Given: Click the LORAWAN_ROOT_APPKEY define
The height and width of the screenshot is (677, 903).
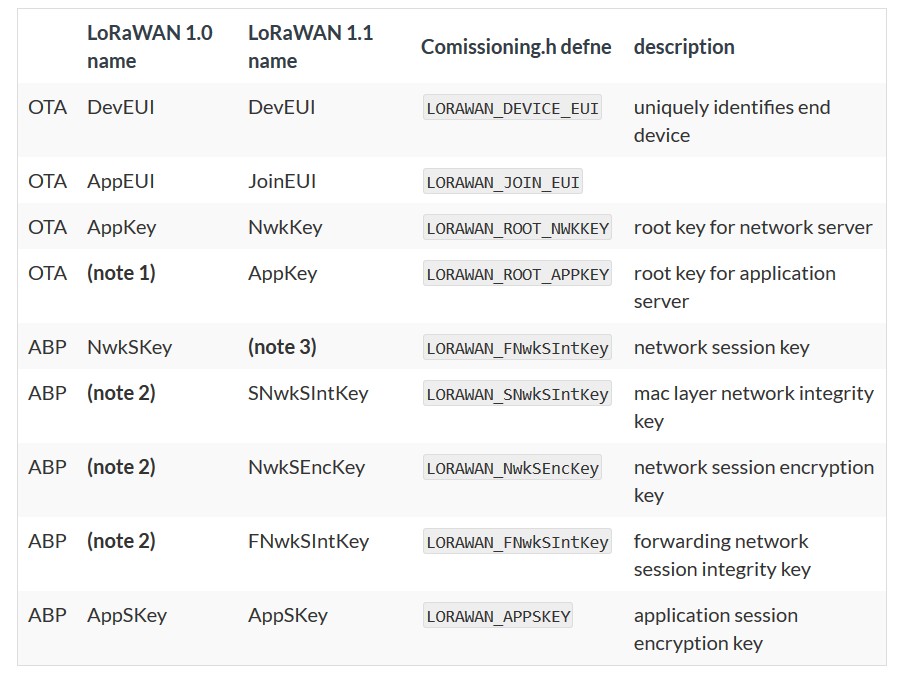Looking at the screenshot, I should pyautogui.click(x=517, y=273).
